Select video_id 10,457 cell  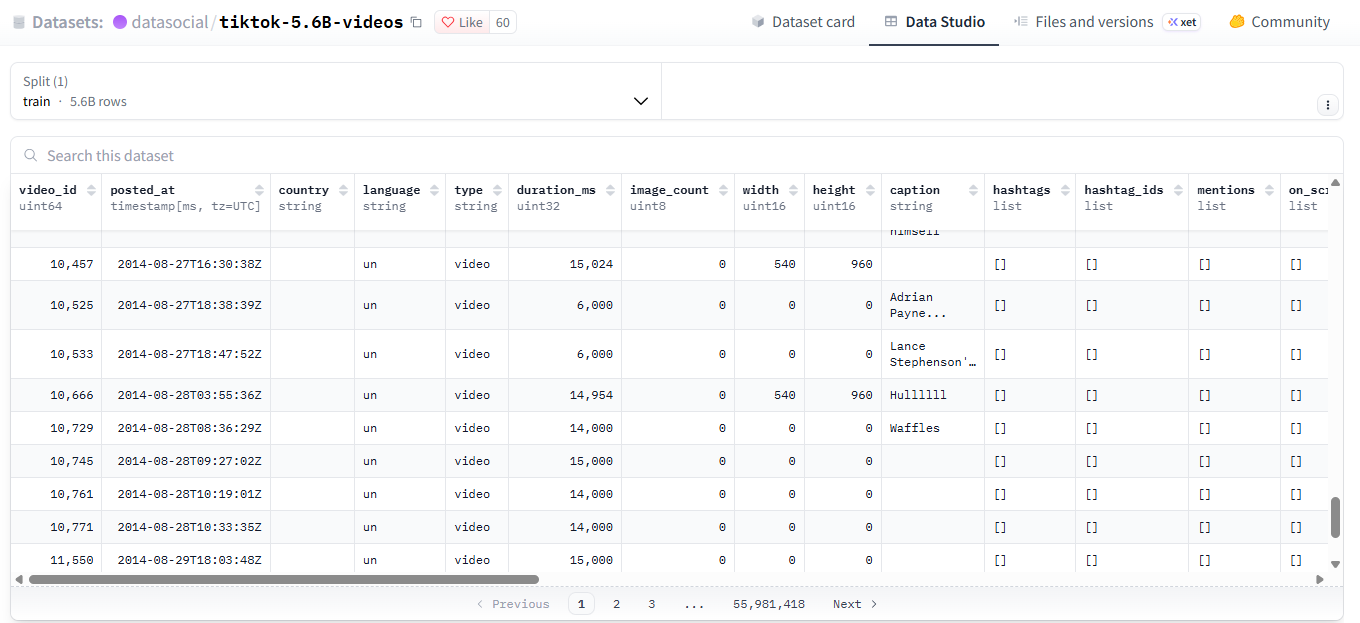tap(56, 264)
